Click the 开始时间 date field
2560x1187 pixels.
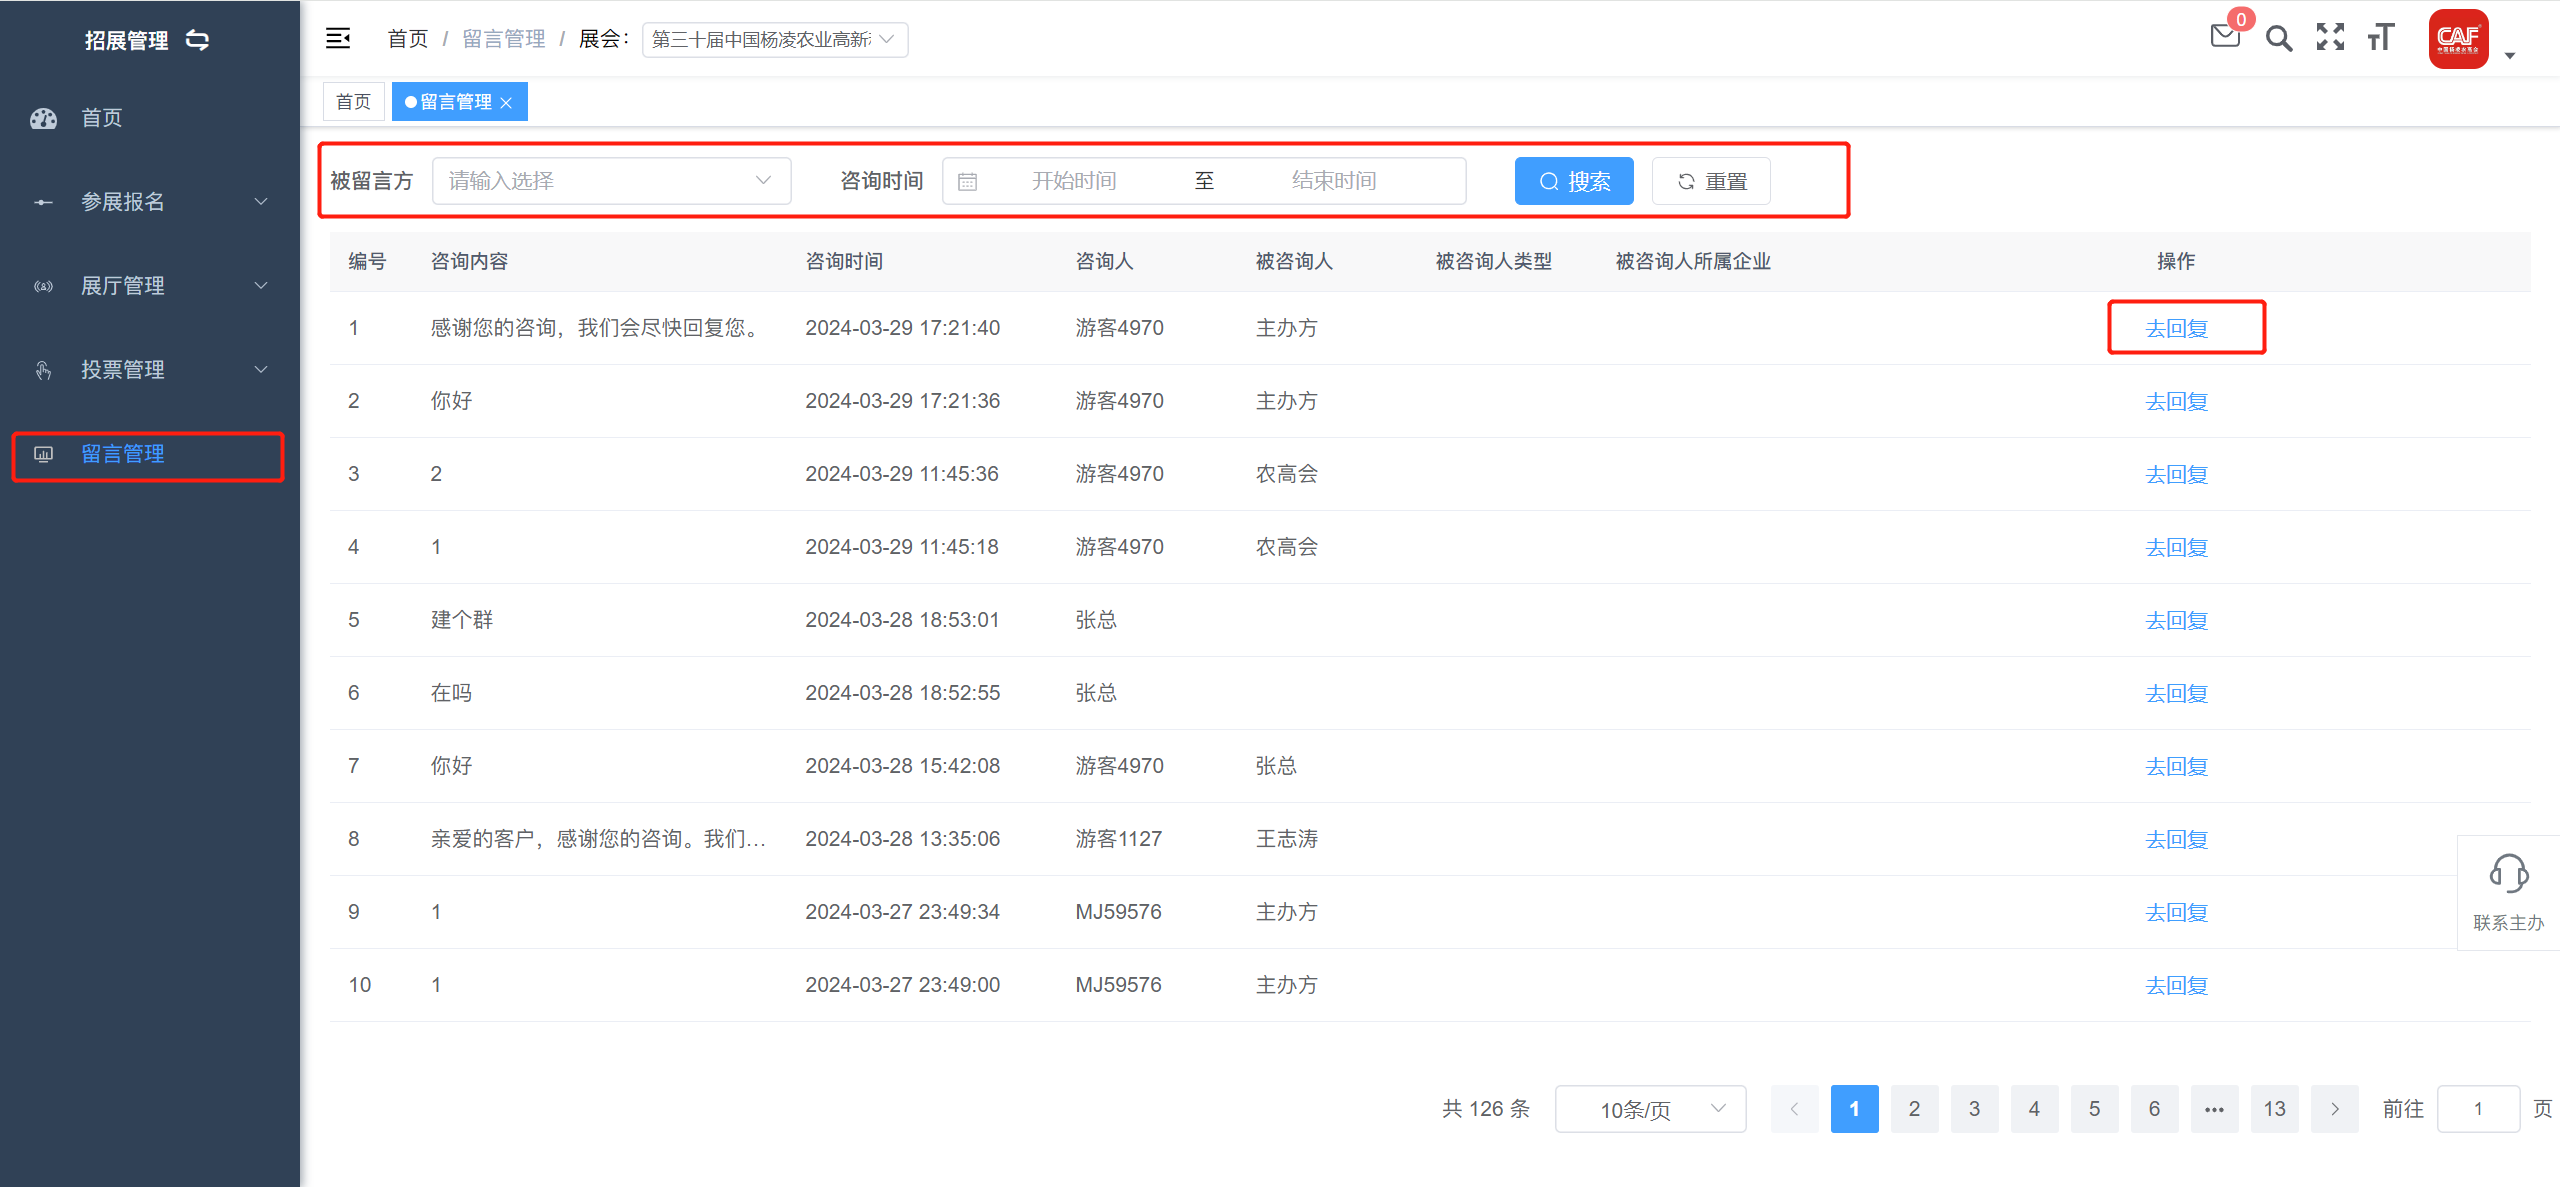pos(1074,181)
